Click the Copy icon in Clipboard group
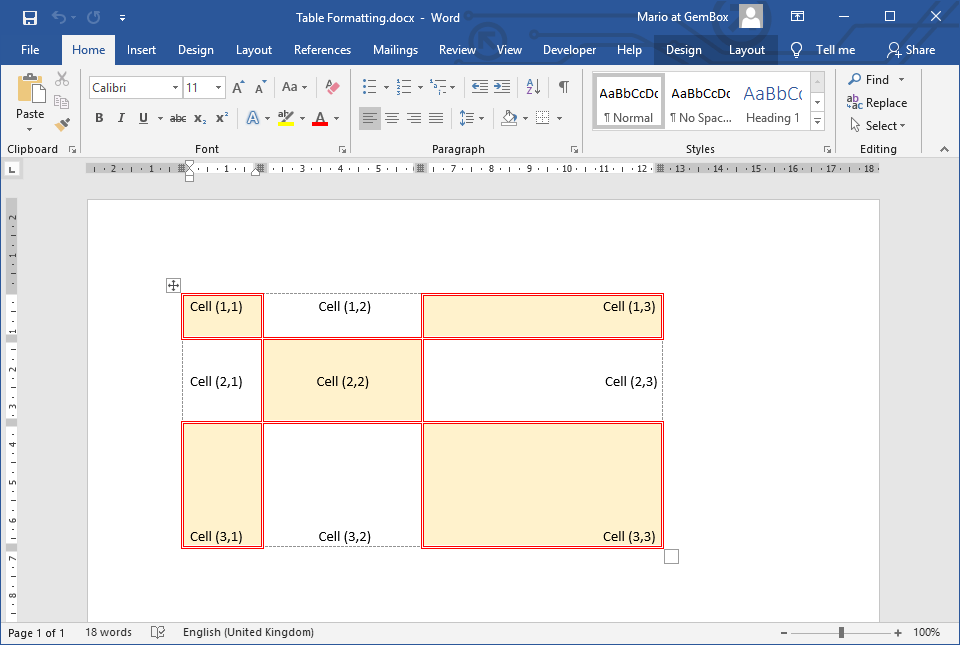This screenshot has height=645, width=960. [60, 101]
